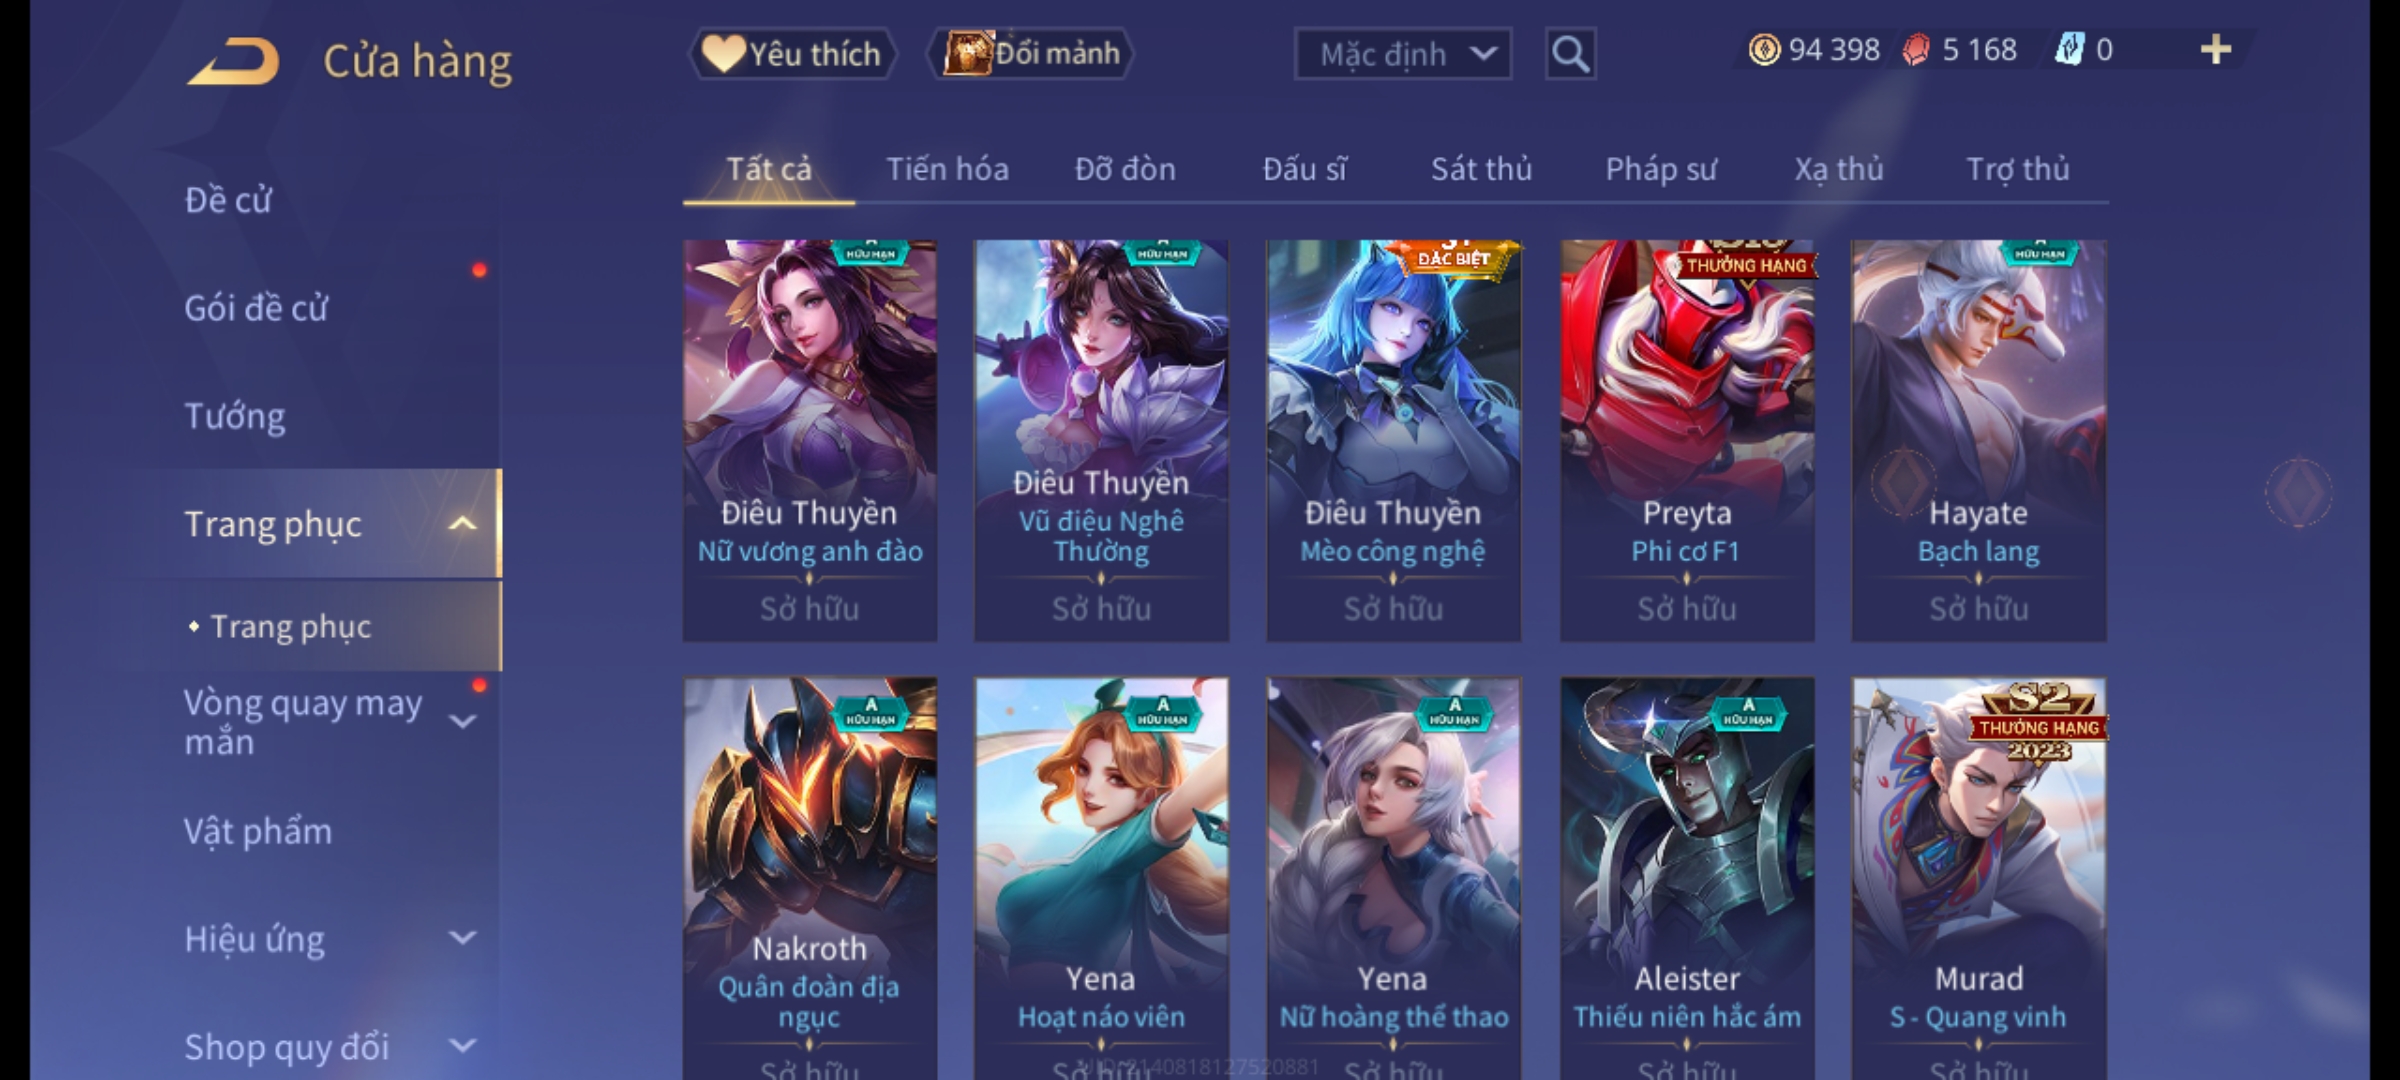Viewport: 2400px width, 1080px height.
Task: Tap the gold coin balance icon
Action: point(1764,50)
